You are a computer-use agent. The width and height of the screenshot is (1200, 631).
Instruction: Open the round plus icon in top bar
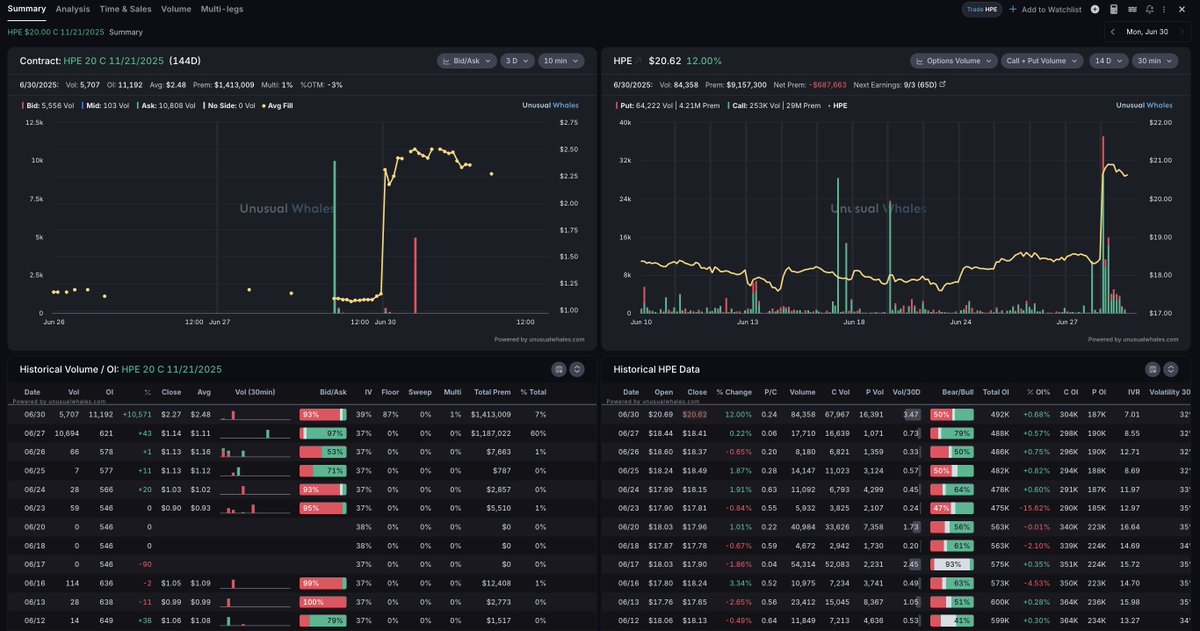1095,9
